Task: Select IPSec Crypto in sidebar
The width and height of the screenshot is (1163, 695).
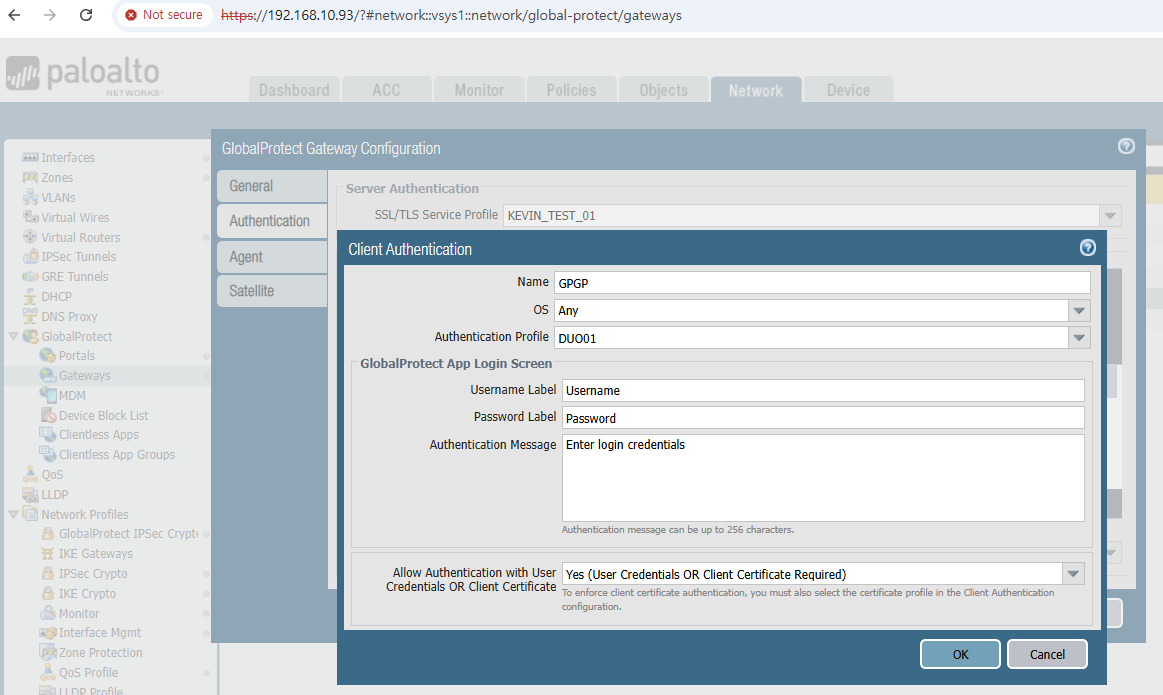Action: tap(93, 573)
